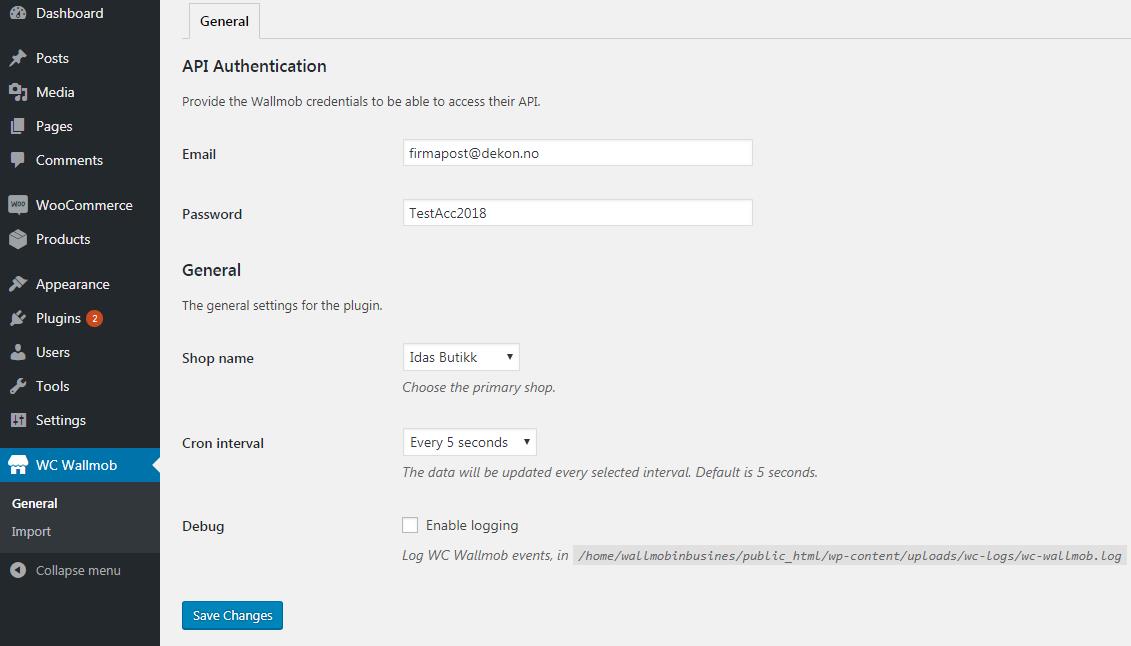Image resolution: width=1131 pixels, height=646 pixels.
Task: Click the Password field label
Action: (212, 214)
